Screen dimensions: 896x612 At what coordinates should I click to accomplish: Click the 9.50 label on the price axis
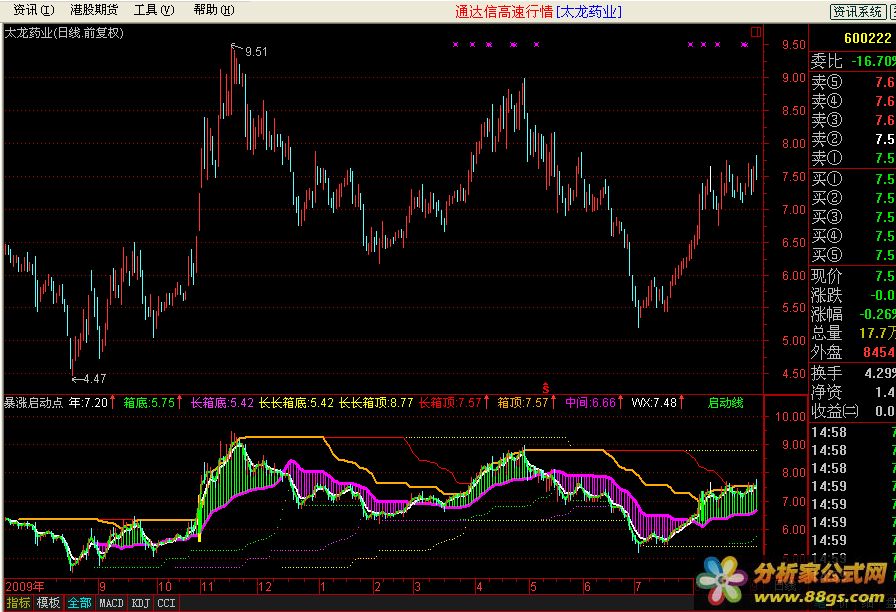pyautogui.click(x=794, y=45)
